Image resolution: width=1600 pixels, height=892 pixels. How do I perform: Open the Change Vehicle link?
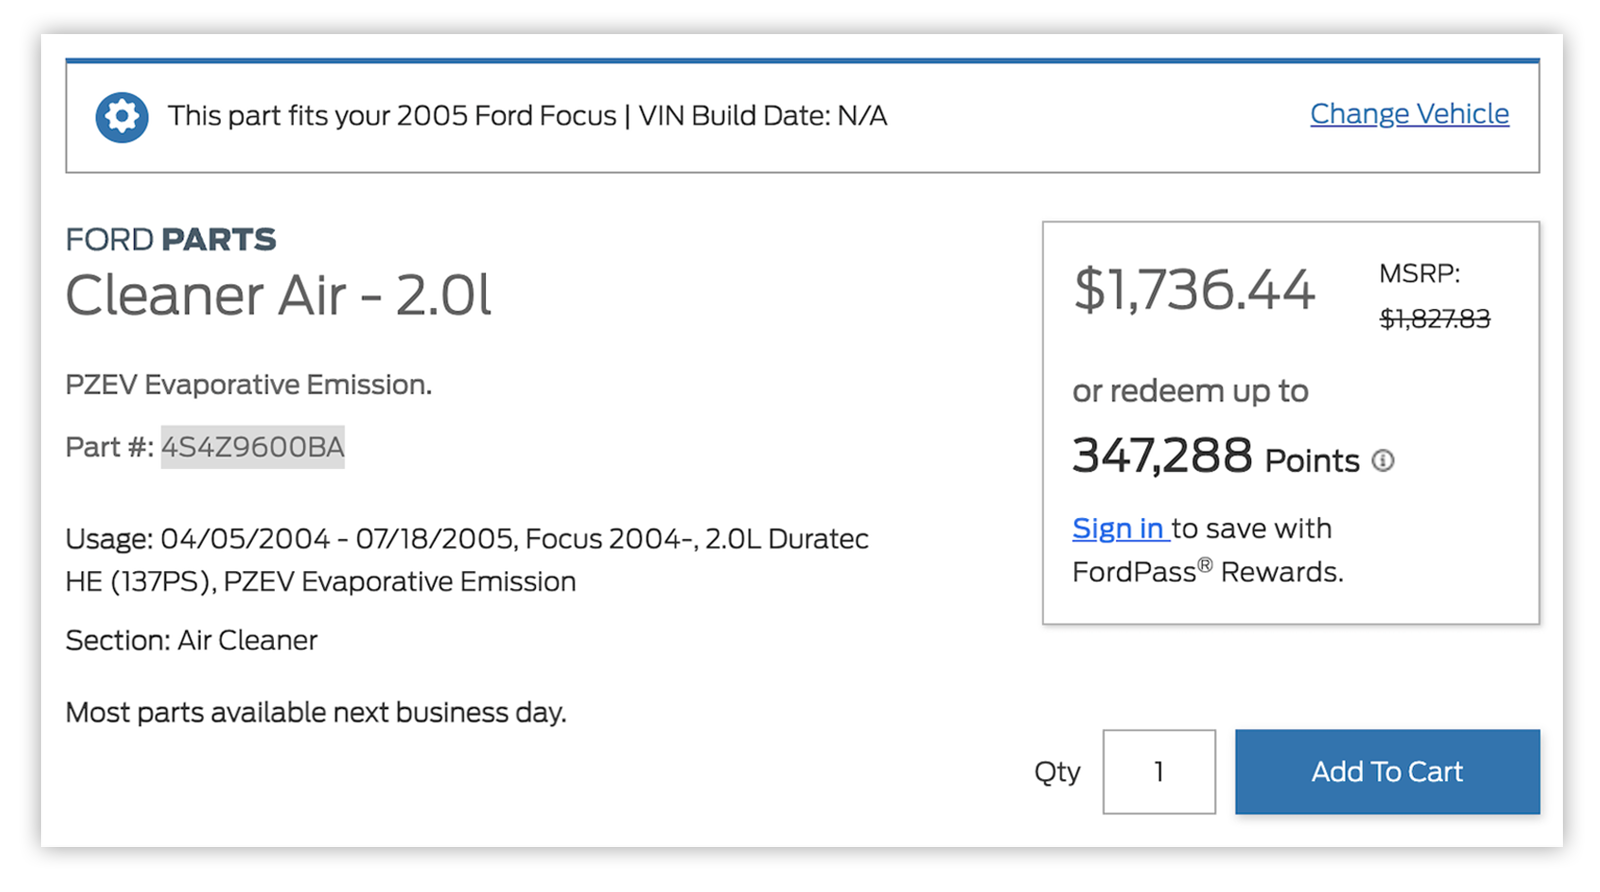tap(1409, 114)
